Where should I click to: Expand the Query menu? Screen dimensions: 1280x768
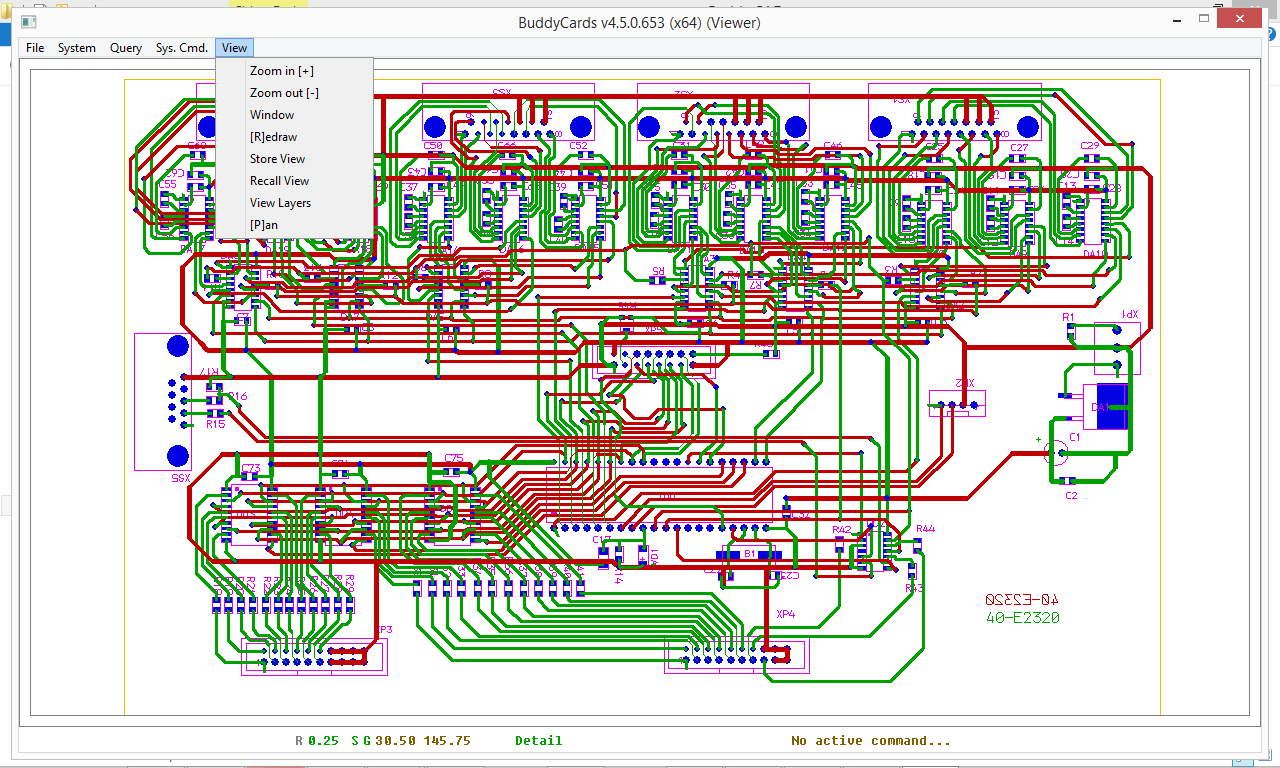[x=126, y=48]
